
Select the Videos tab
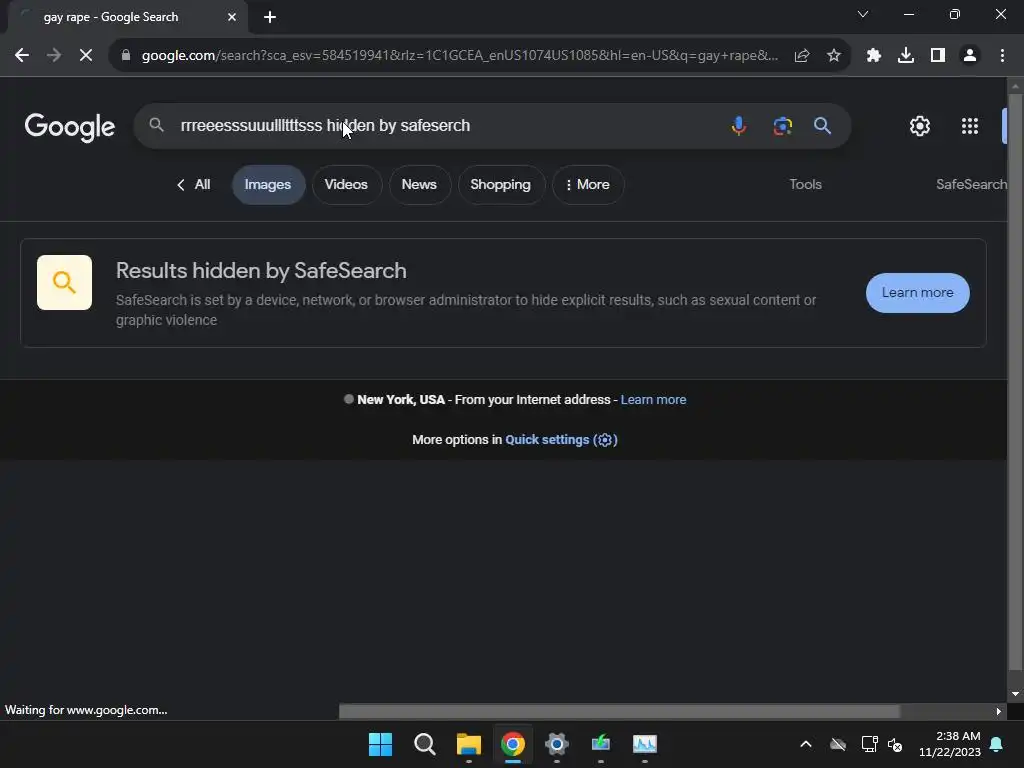[346, 185]
